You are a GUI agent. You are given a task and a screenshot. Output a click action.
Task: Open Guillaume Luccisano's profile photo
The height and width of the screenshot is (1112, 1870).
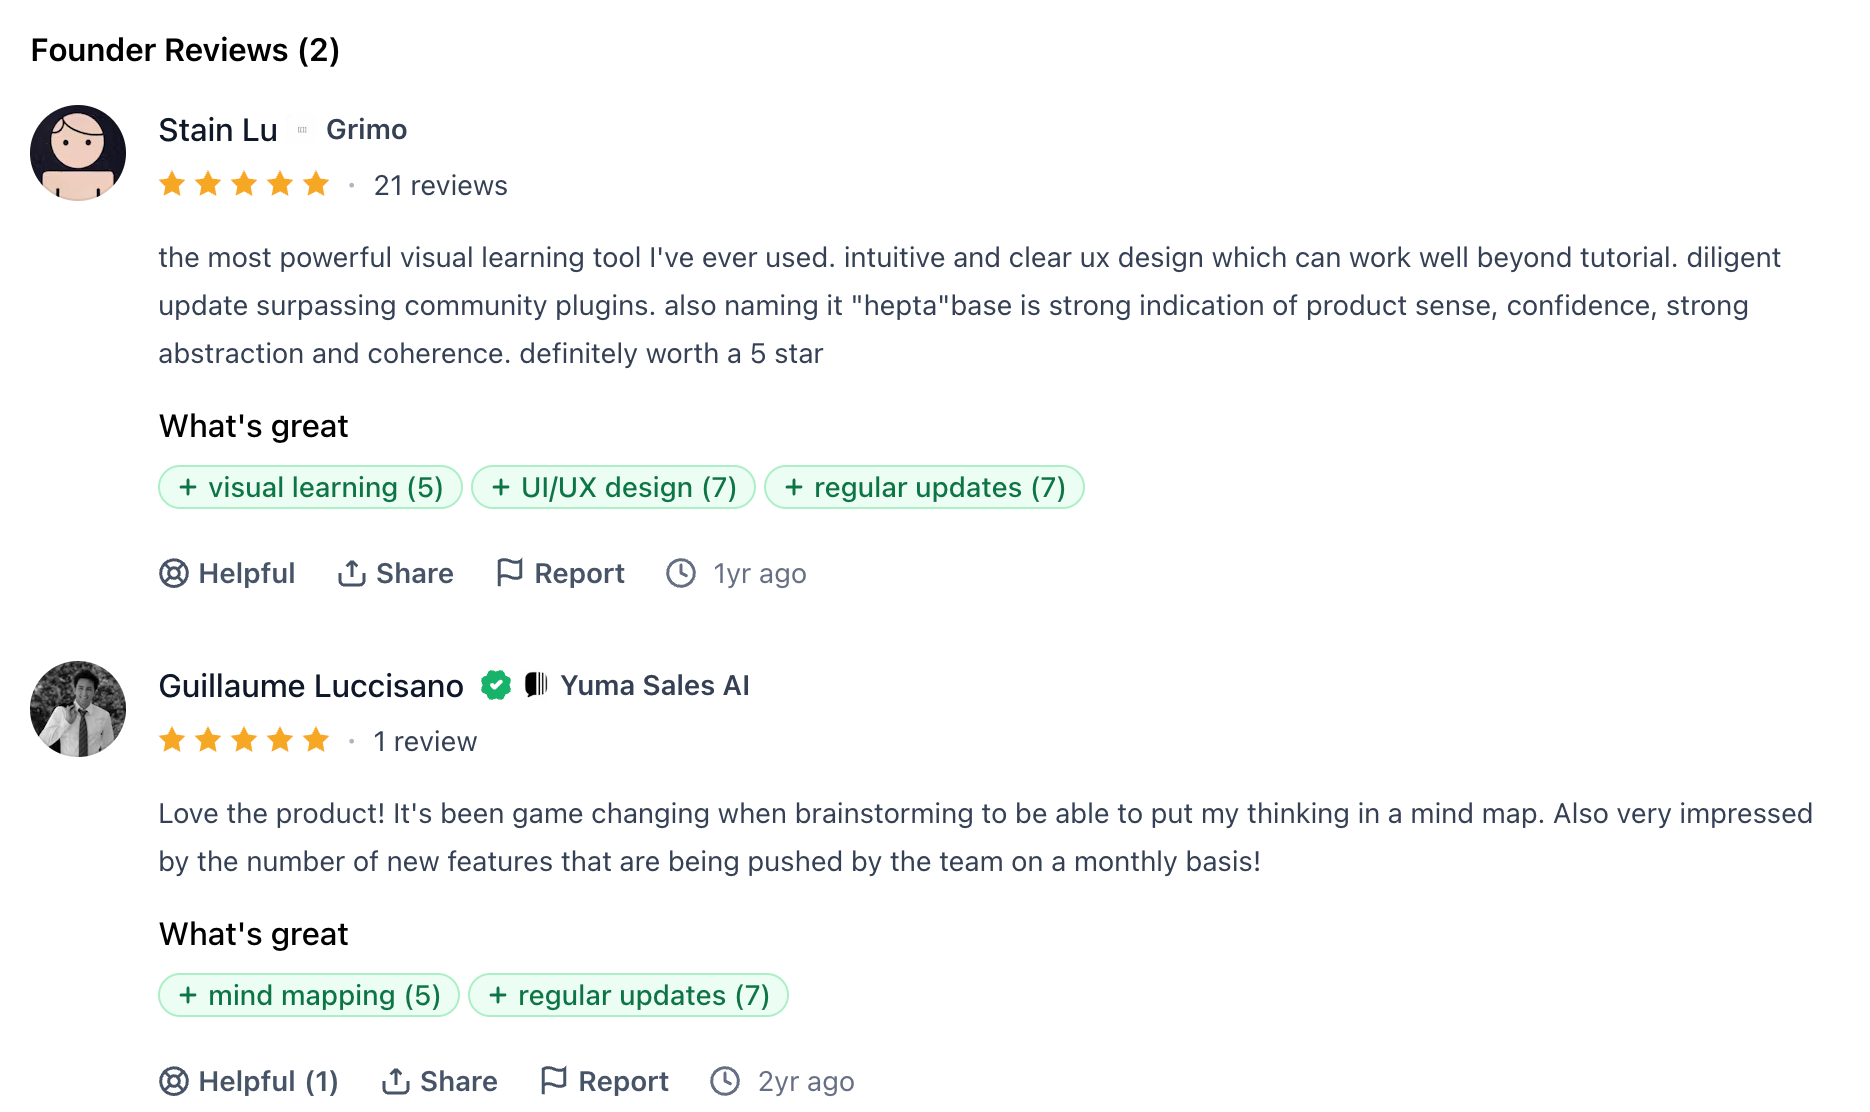pyautogui.click(x=78, y=709)
